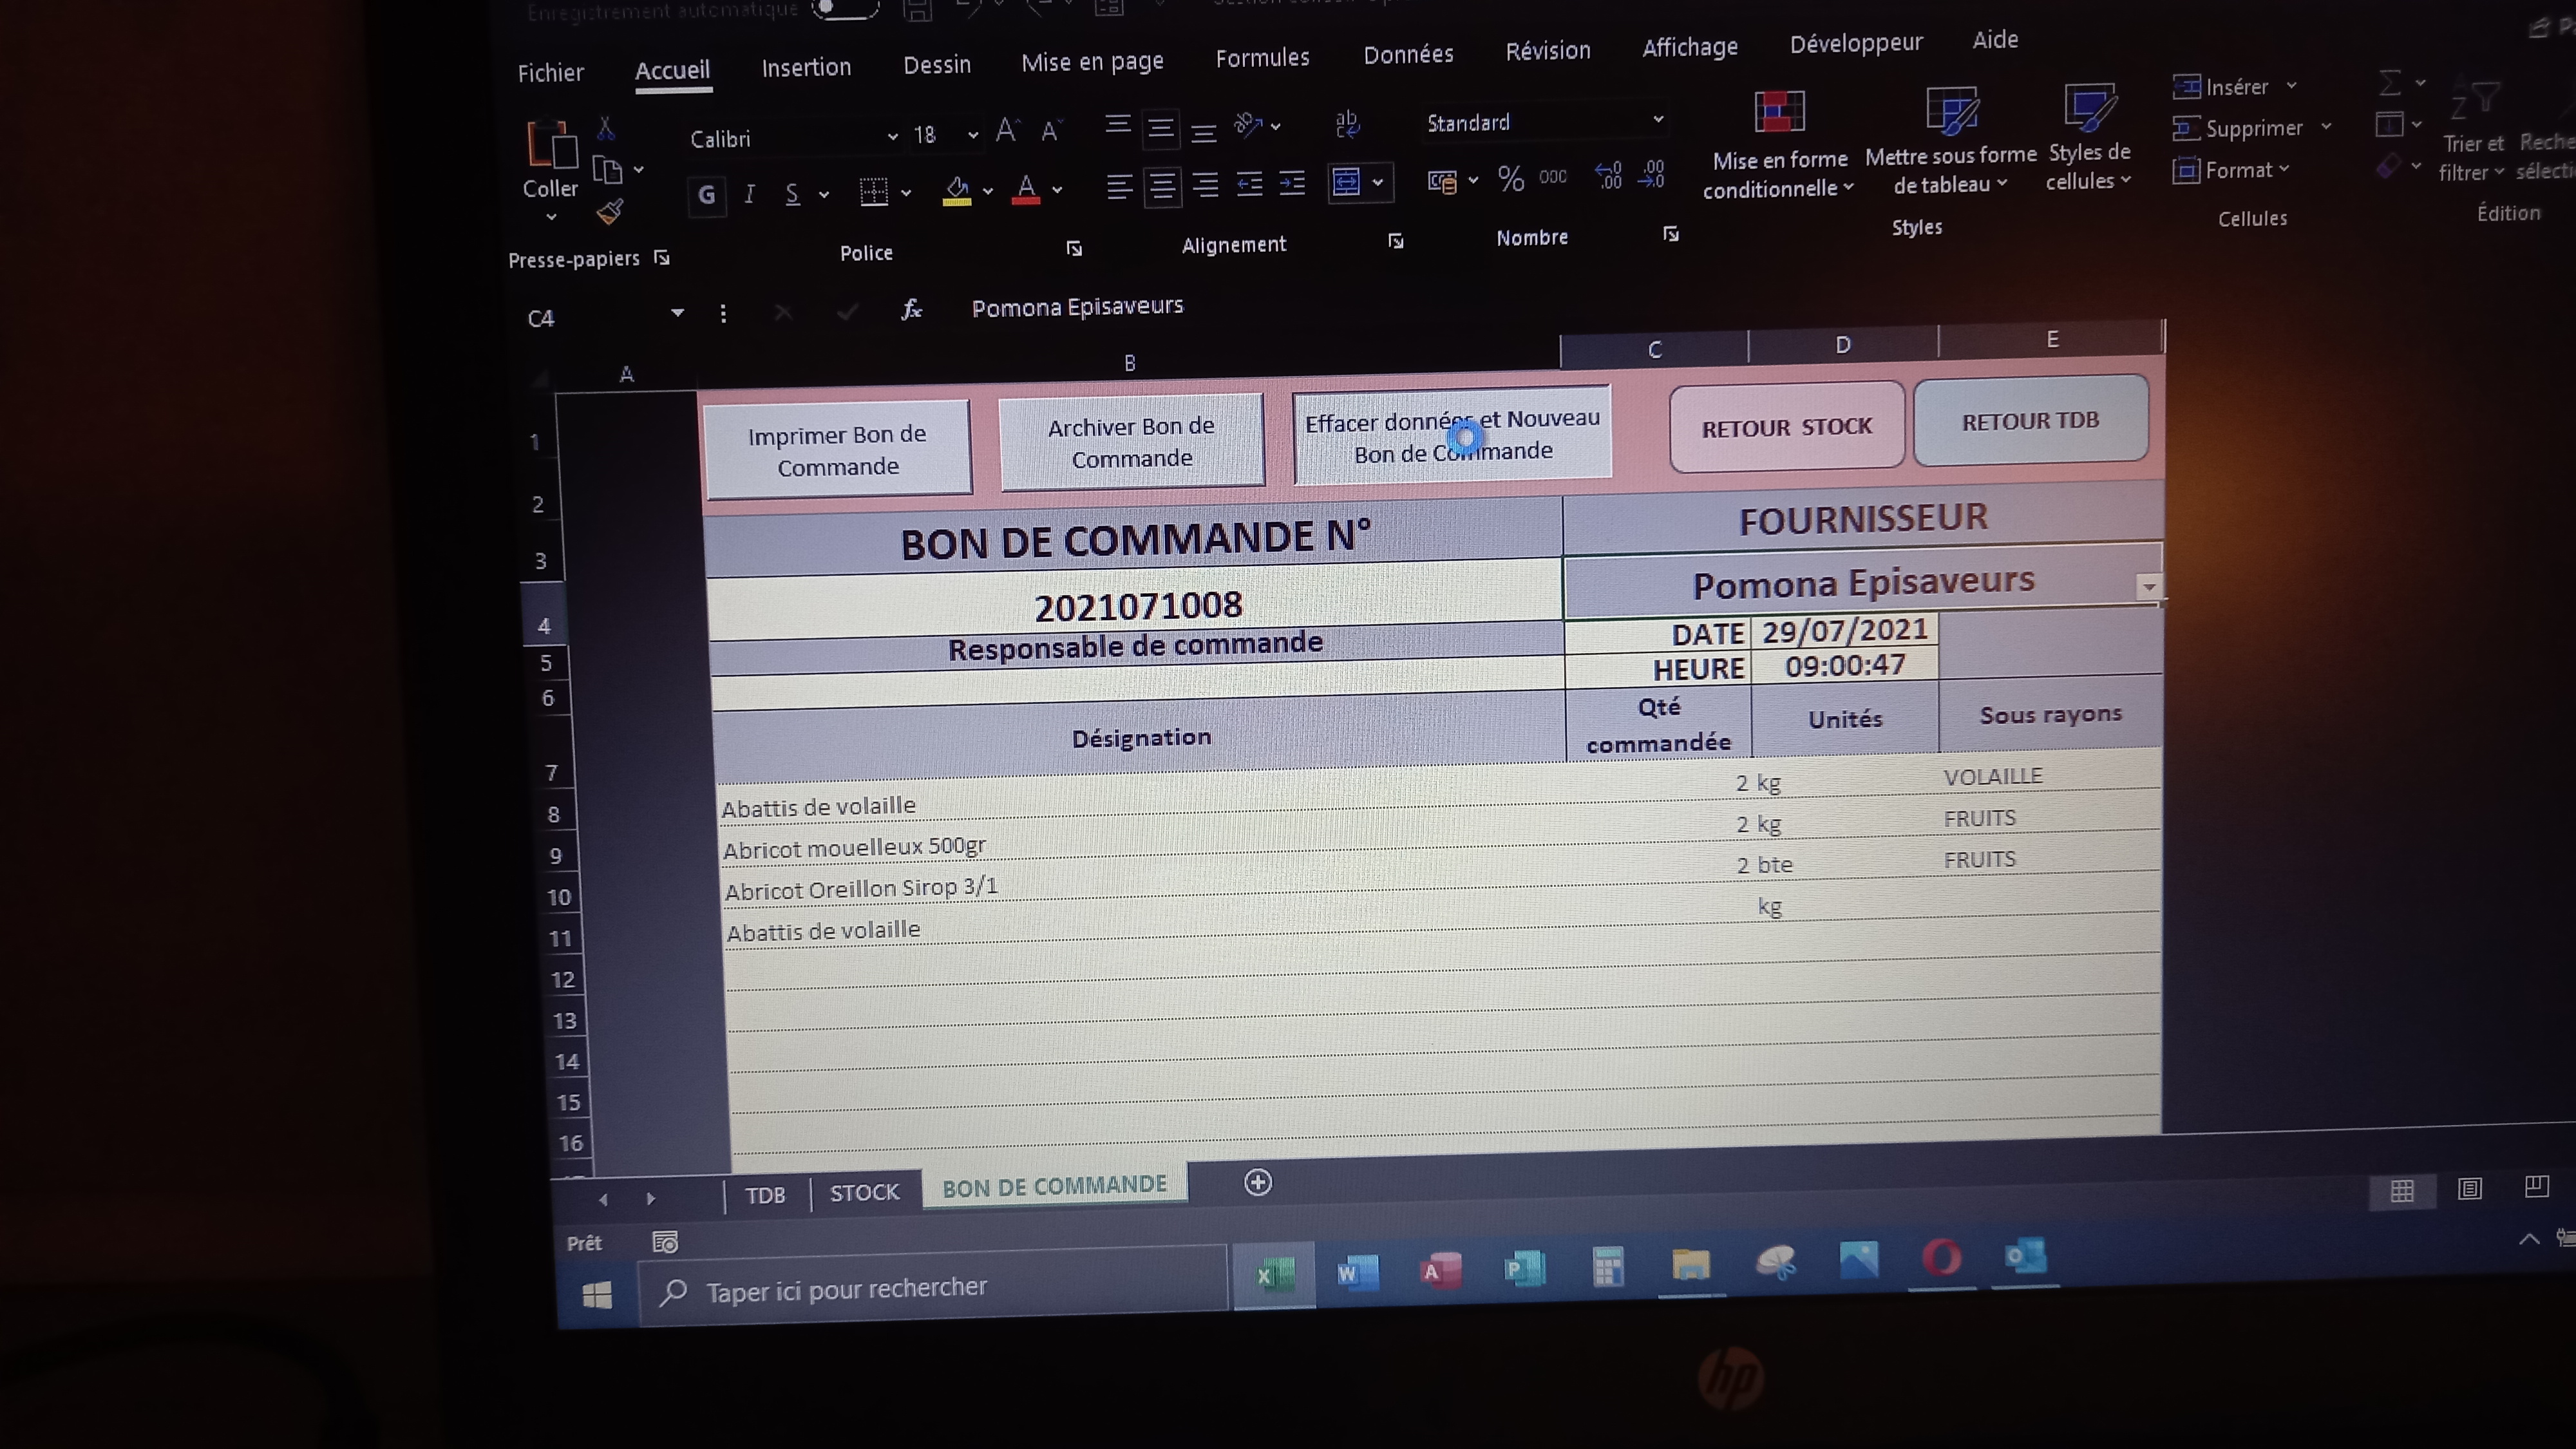Click the percent style icon
This screenshot has height=1449, width=2576.
coord(1510,179)
